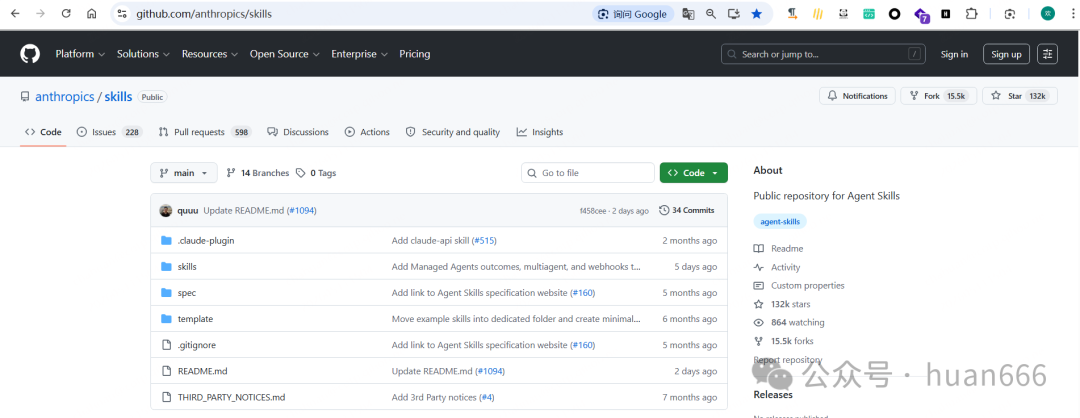The height and width of the screenshot is (418, 1080).
Task: Switch to the Actions tab
Action: [367, 132]
